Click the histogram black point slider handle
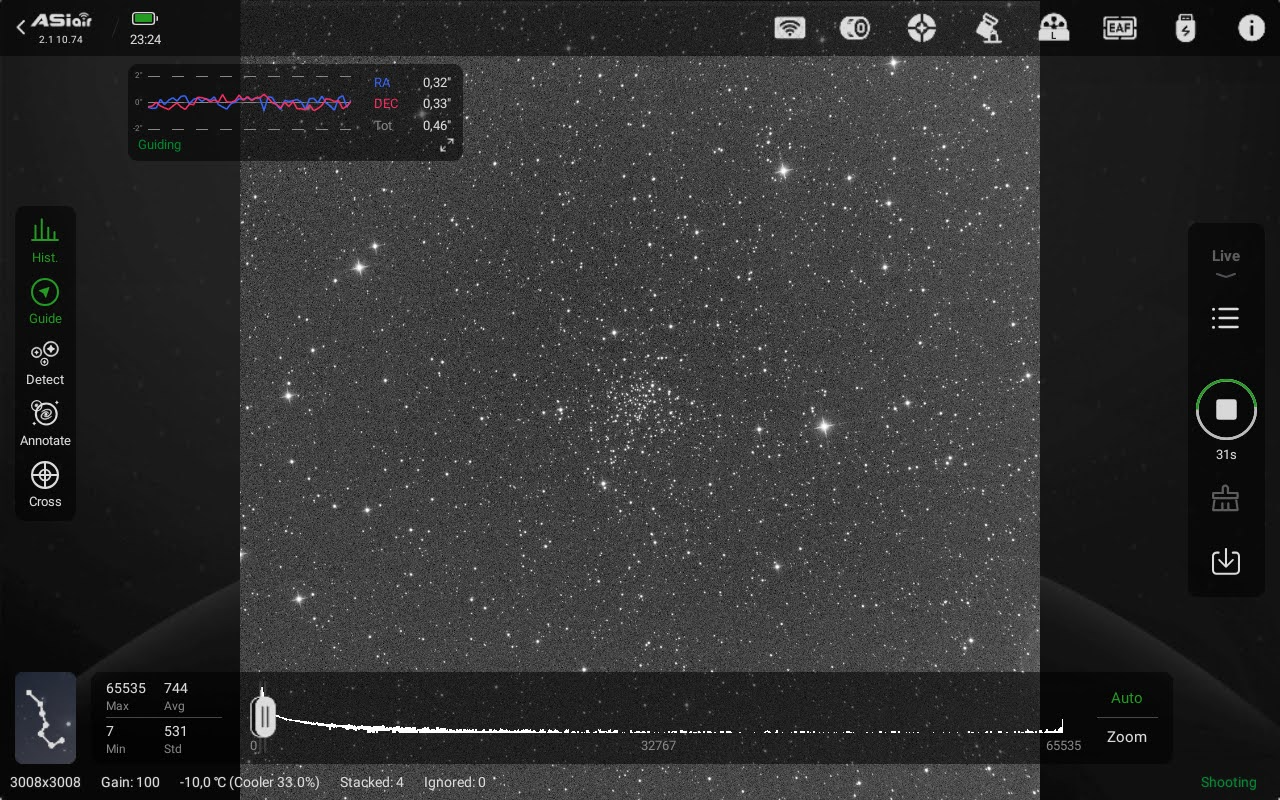 pos(264,717)
